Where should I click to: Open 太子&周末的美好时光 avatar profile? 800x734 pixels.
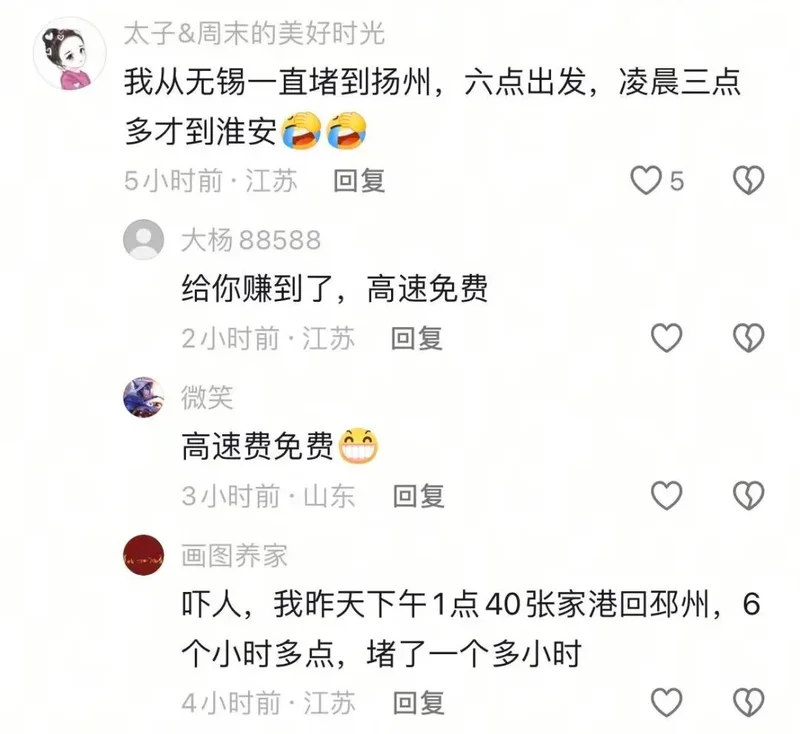coord(70,54)
